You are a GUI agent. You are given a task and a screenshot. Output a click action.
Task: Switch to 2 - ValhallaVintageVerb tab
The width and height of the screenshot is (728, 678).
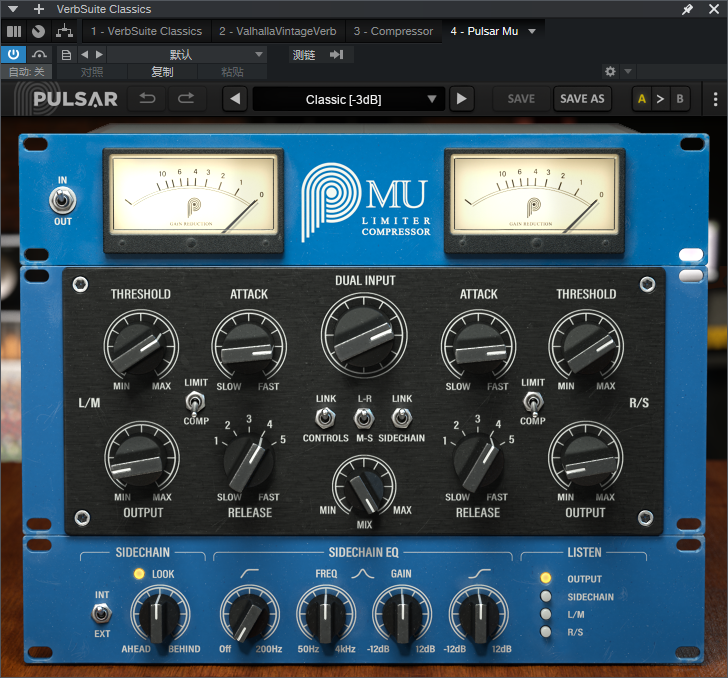(x=278, y=31)
